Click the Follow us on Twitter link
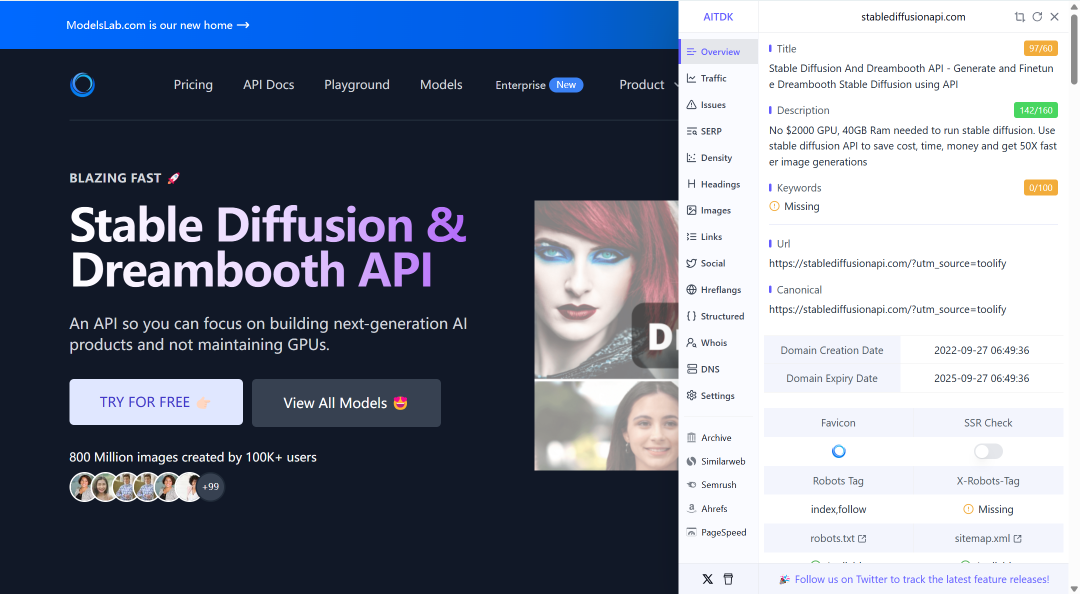Image resolution: width=1080 pixels, height=594 pixels. coord(922,580)
